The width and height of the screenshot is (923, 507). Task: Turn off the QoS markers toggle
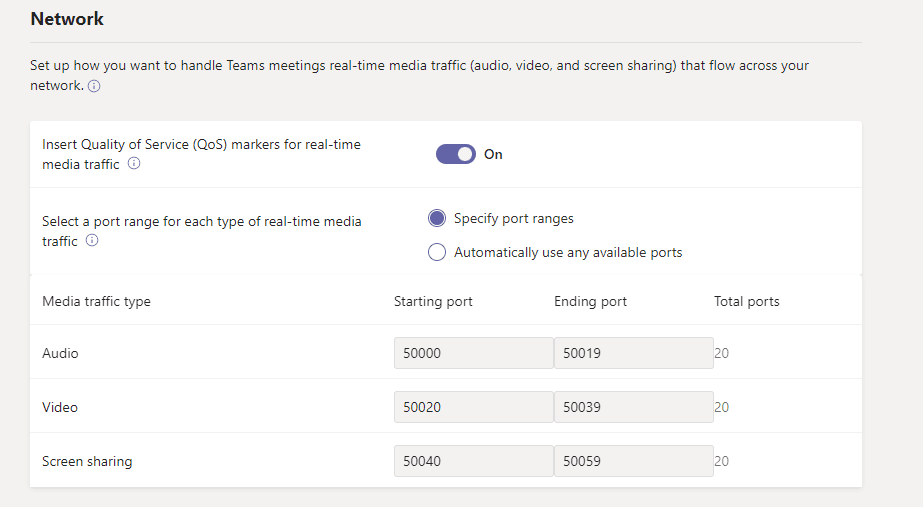pyautogui.click(x=455, y=154)
